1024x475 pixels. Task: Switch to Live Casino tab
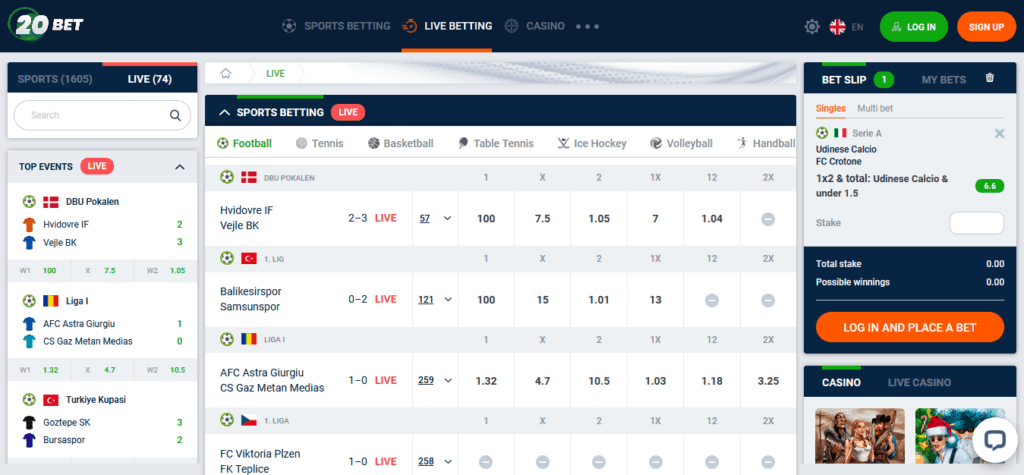920,382
